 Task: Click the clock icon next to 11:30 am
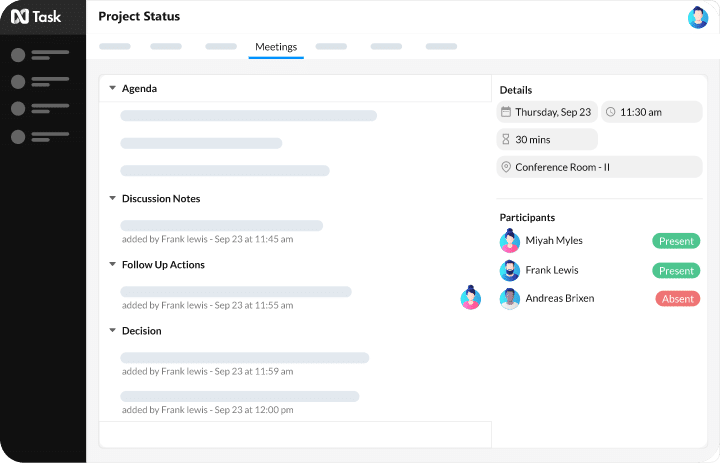click(x=611, y=112)
